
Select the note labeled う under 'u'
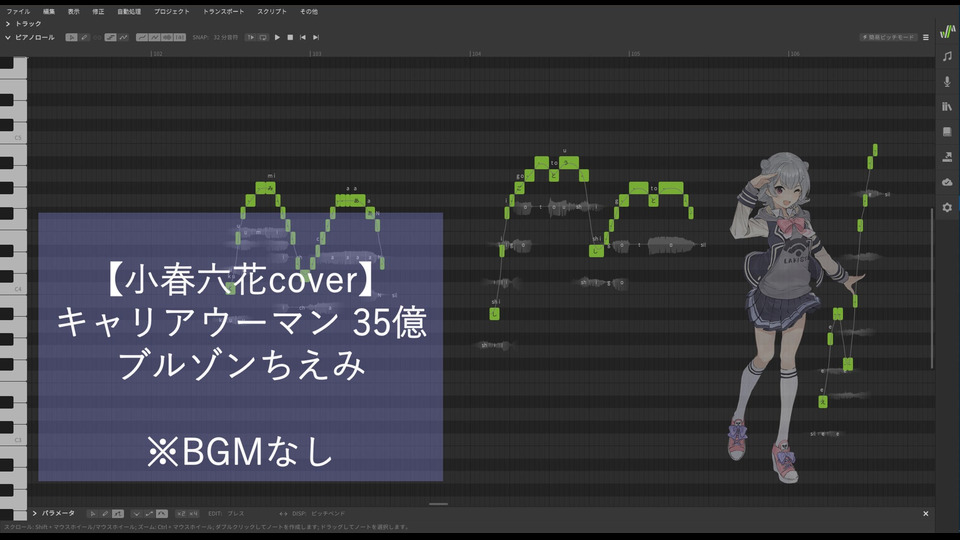point(570,162)
